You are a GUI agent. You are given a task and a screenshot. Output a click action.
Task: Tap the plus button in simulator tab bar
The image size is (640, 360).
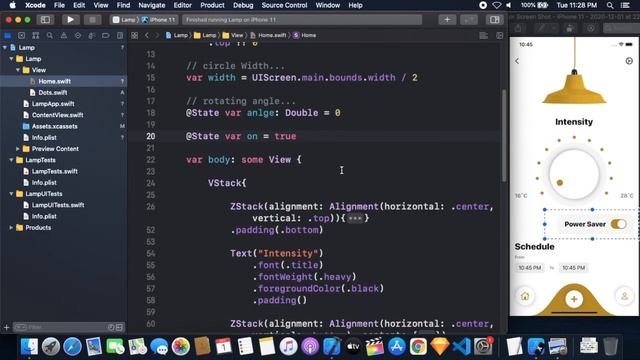pos(574,299)
